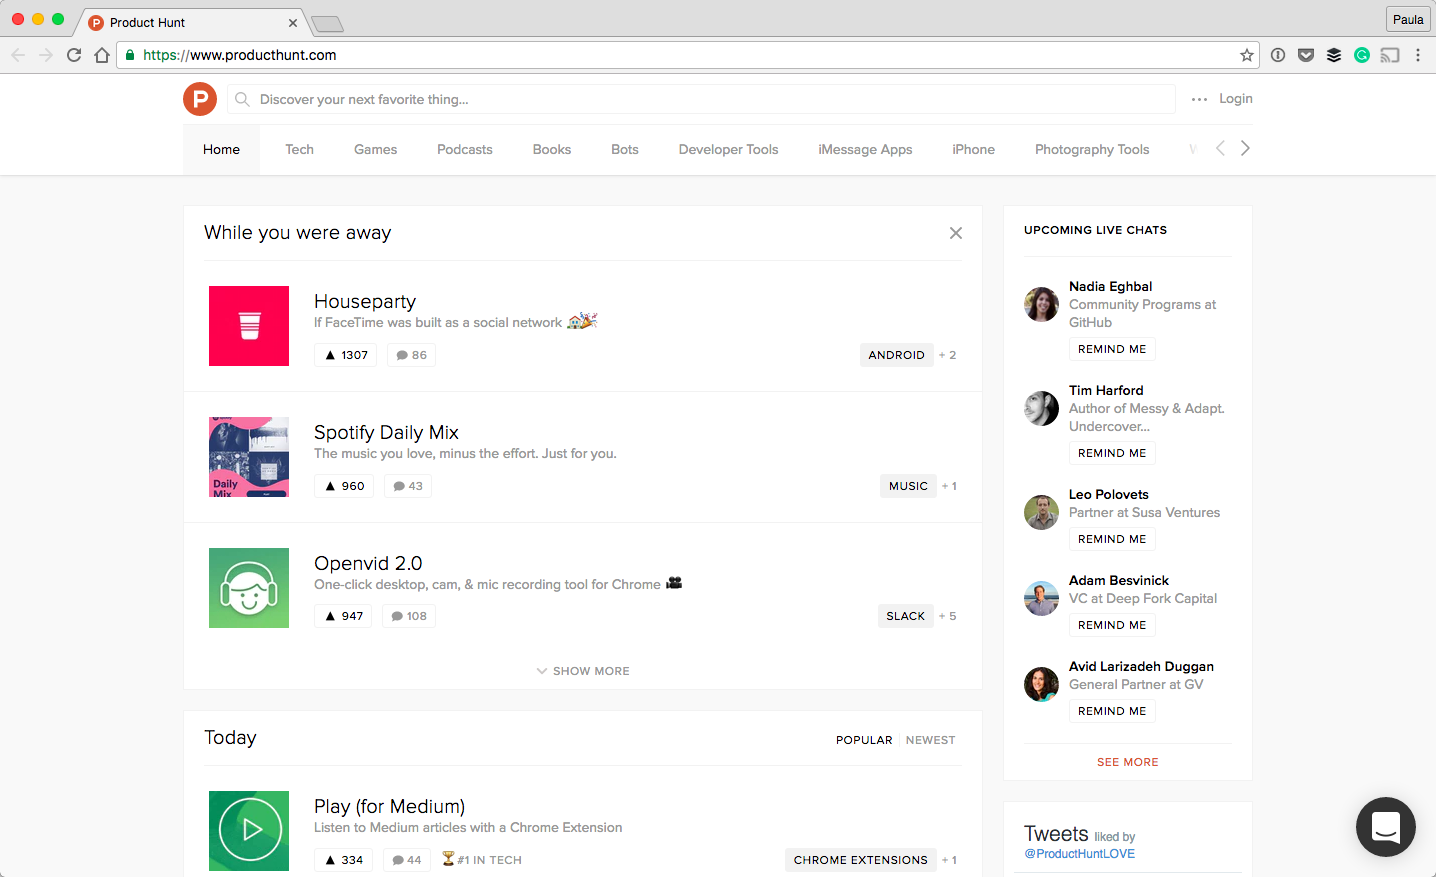Click Remind Me for Avid Larizadeh Duggan

1112,711
